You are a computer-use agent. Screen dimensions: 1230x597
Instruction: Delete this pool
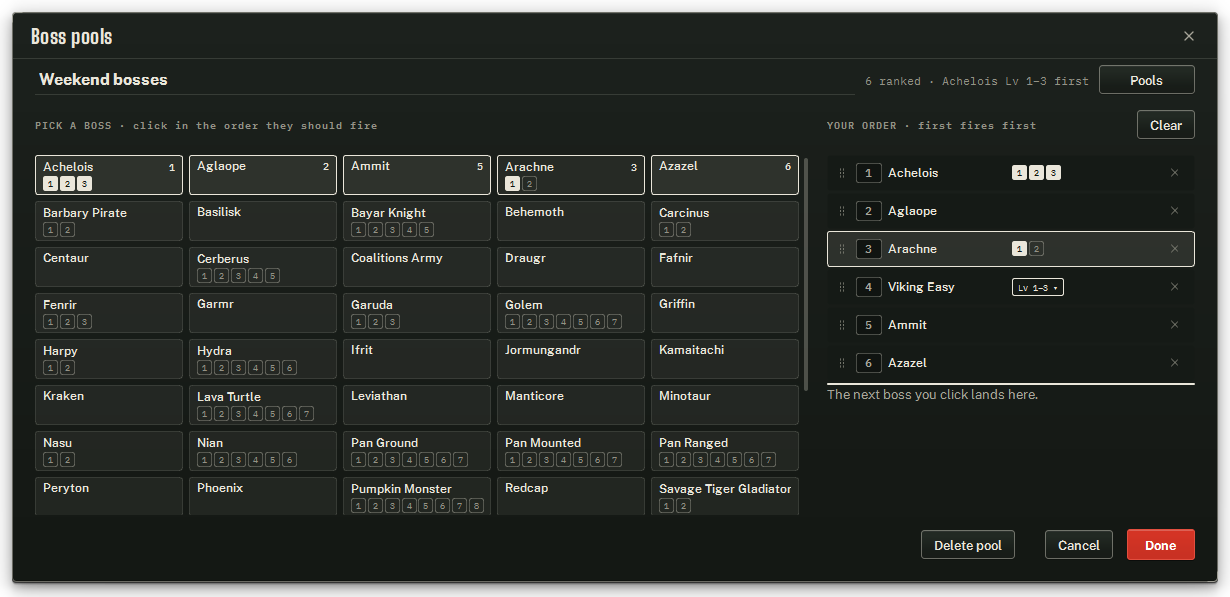click(x=968, y=545)
